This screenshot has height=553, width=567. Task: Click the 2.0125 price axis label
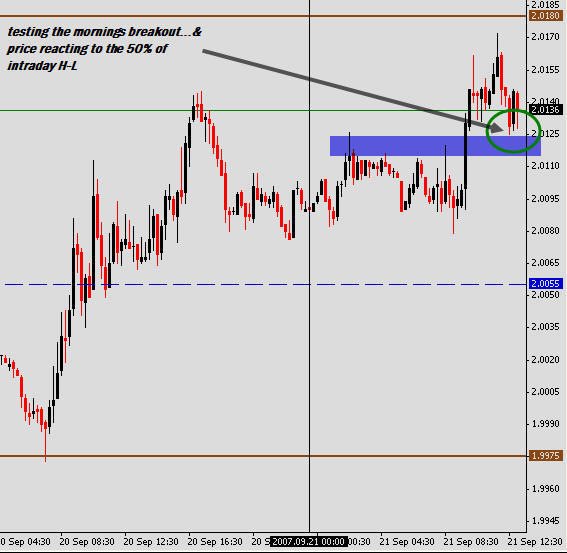[x=546, y=134]
